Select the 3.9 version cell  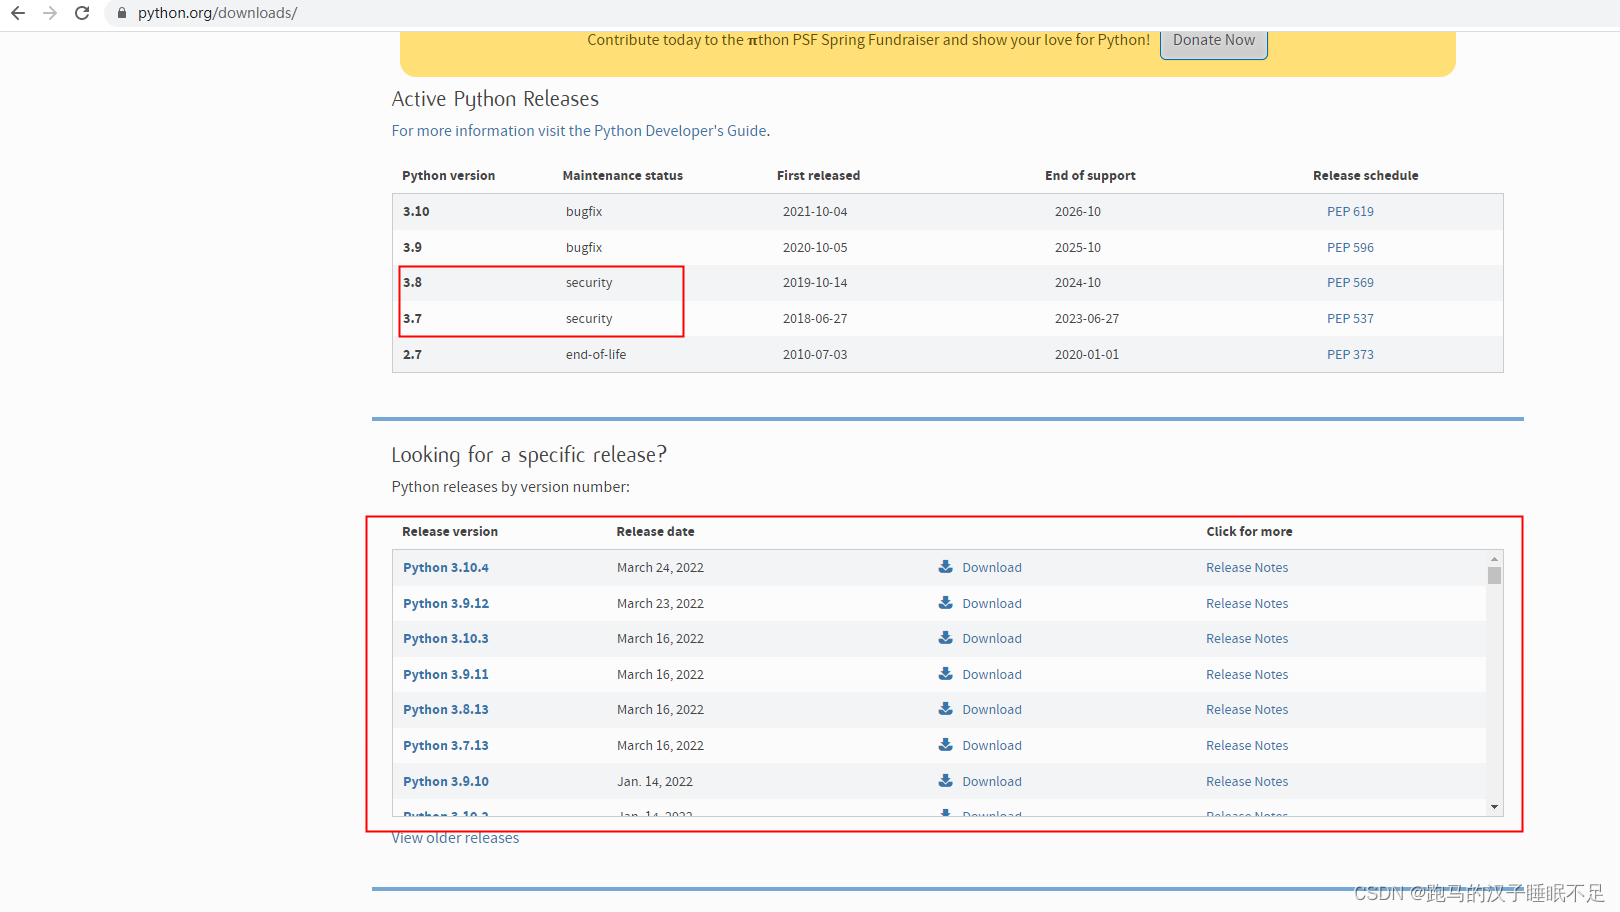(412, 248)
